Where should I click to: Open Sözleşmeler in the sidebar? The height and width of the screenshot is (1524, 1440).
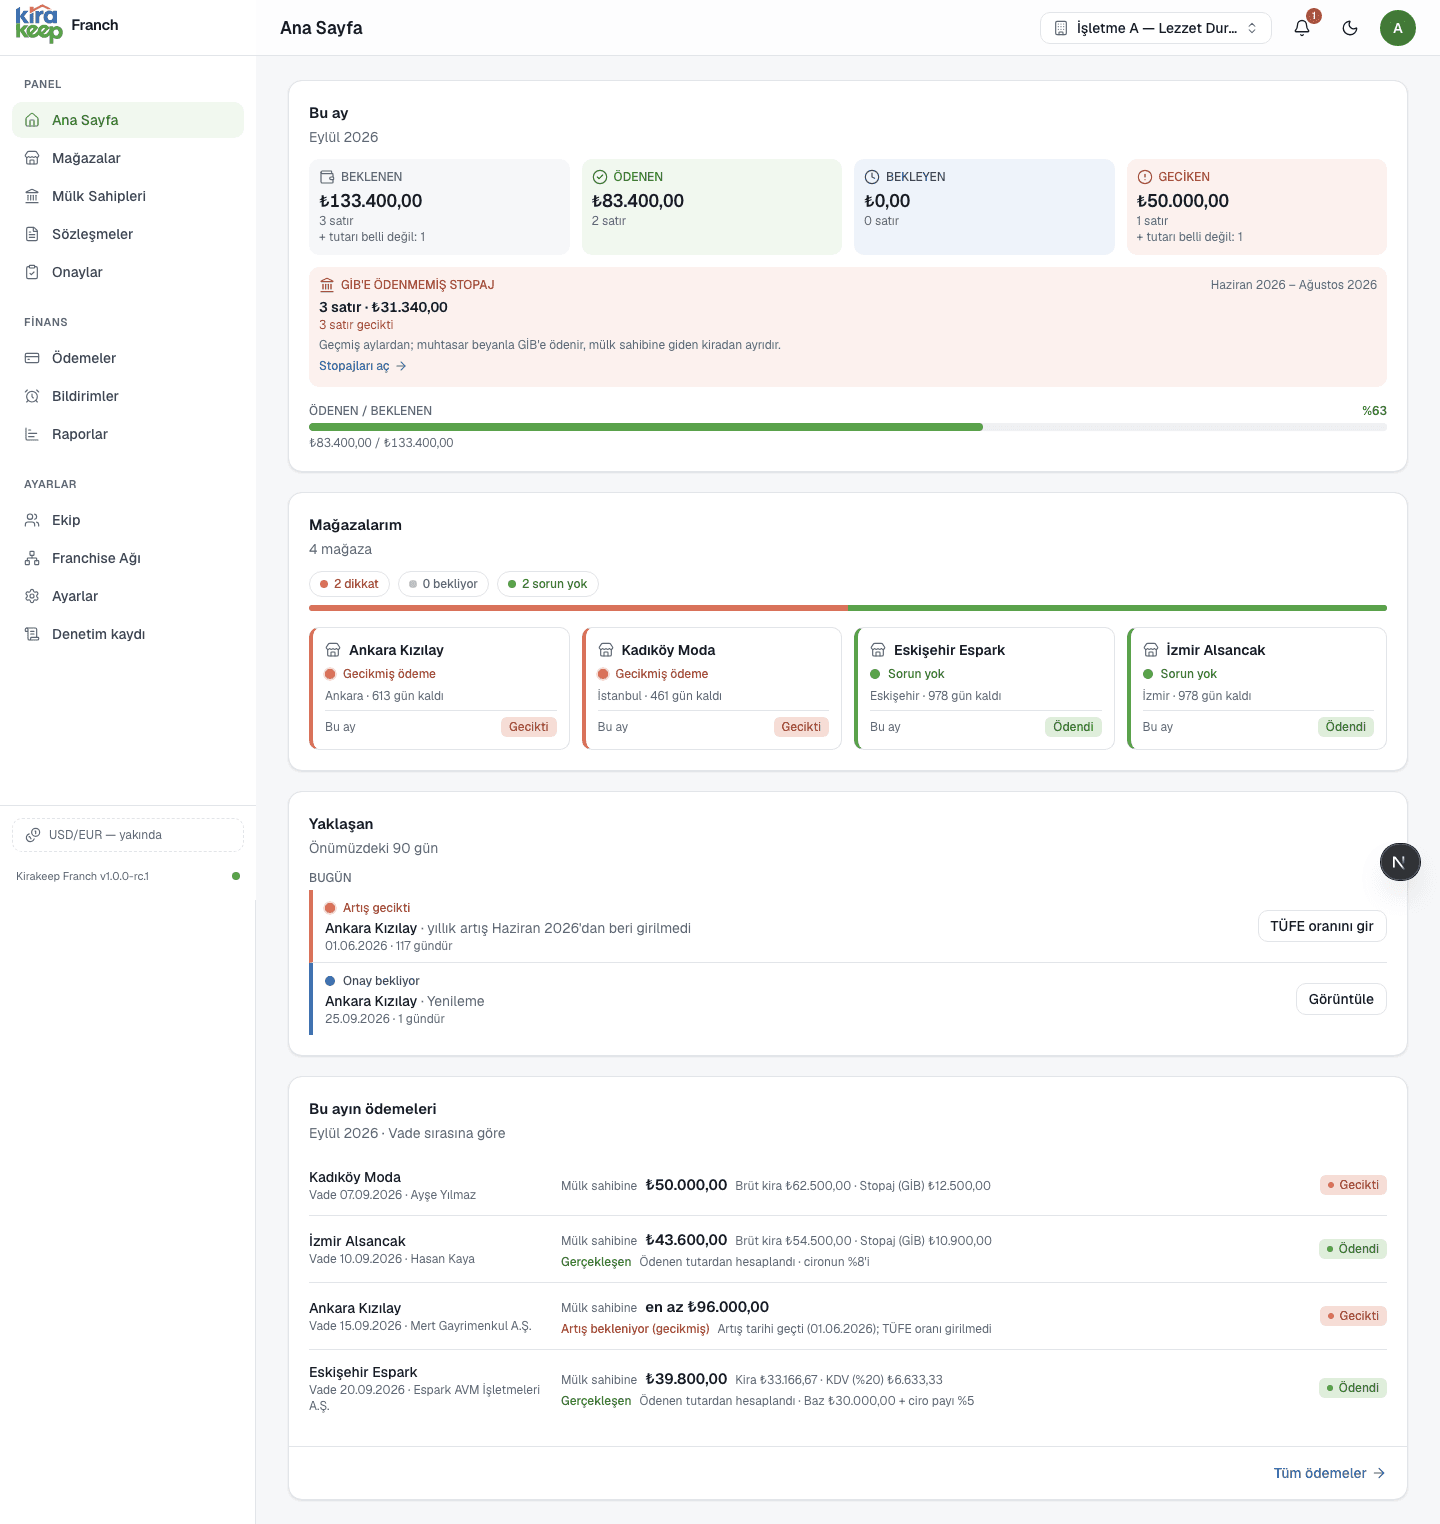(128, 234)
